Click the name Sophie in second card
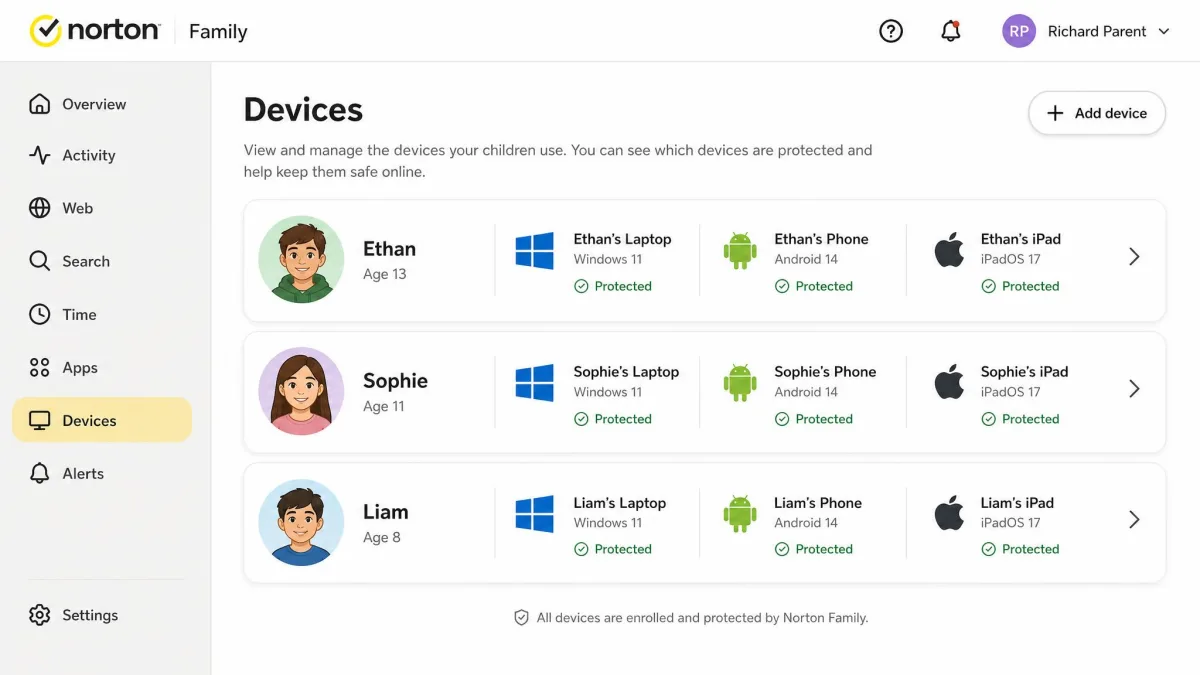 [395, 381]
